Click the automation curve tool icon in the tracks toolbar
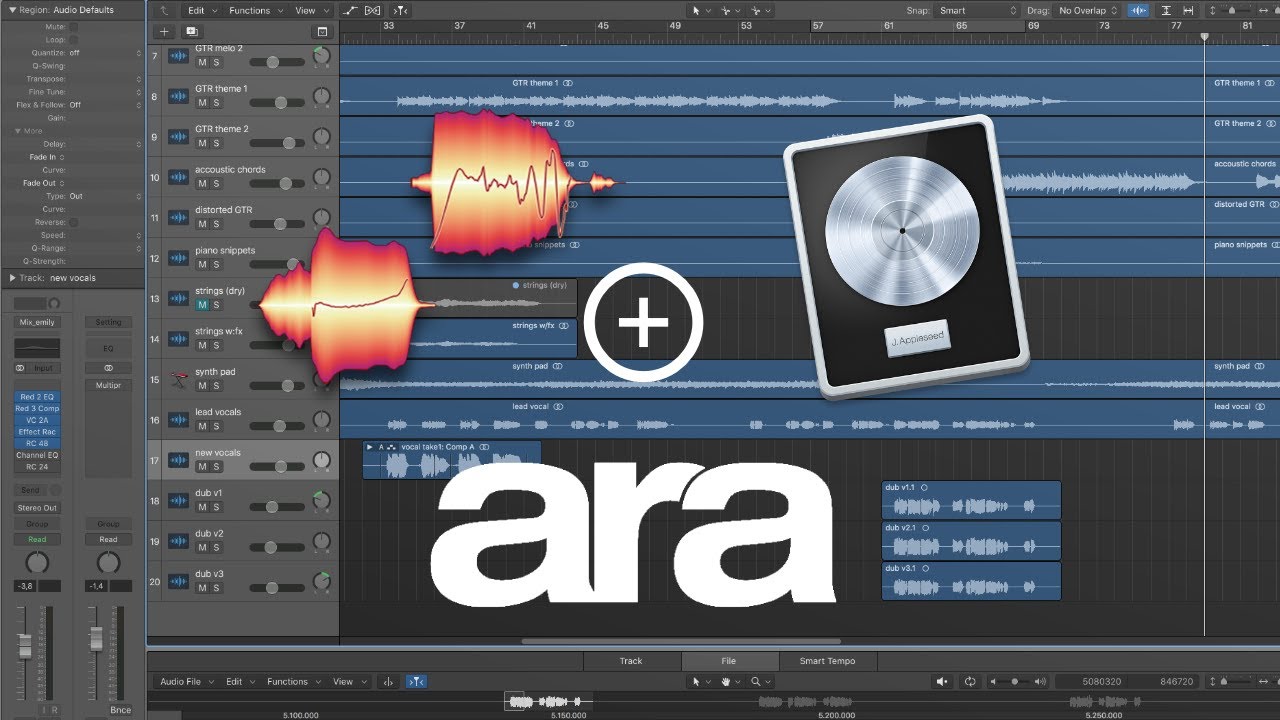 [349, 10]
